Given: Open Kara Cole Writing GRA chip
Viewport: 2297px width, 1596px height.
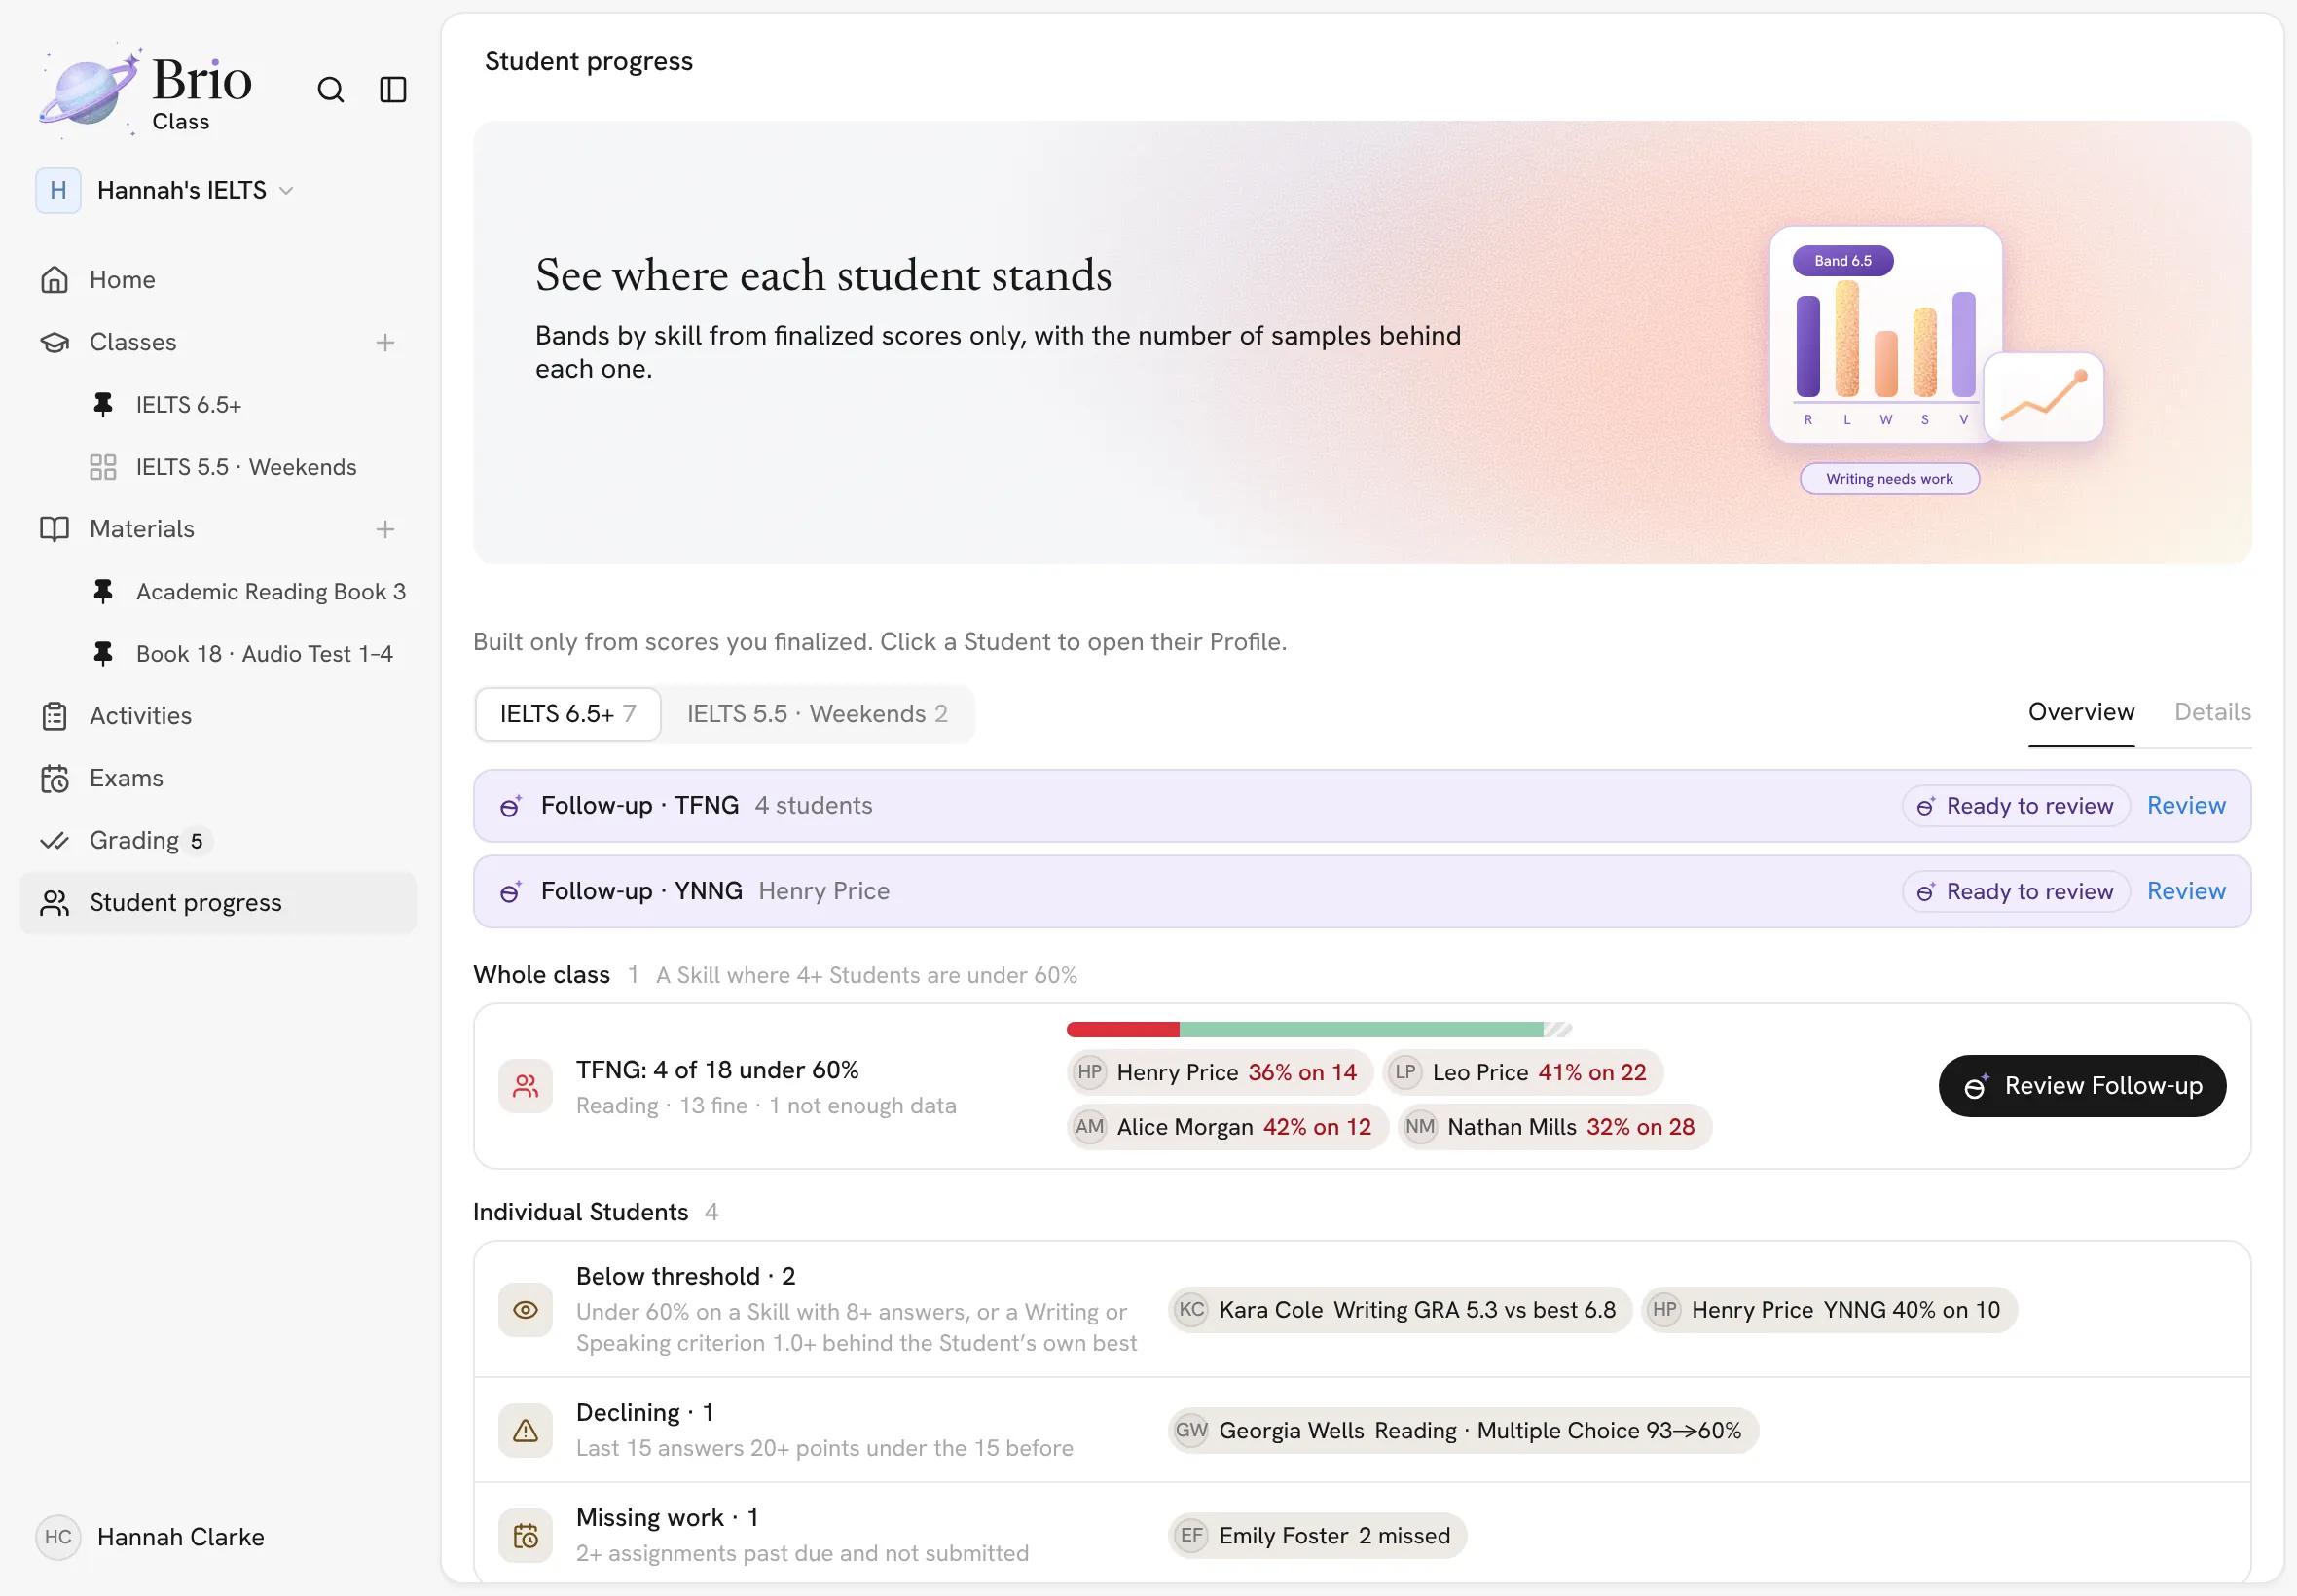Looking at the screenshot, I should click(x=1399, y=1310).
